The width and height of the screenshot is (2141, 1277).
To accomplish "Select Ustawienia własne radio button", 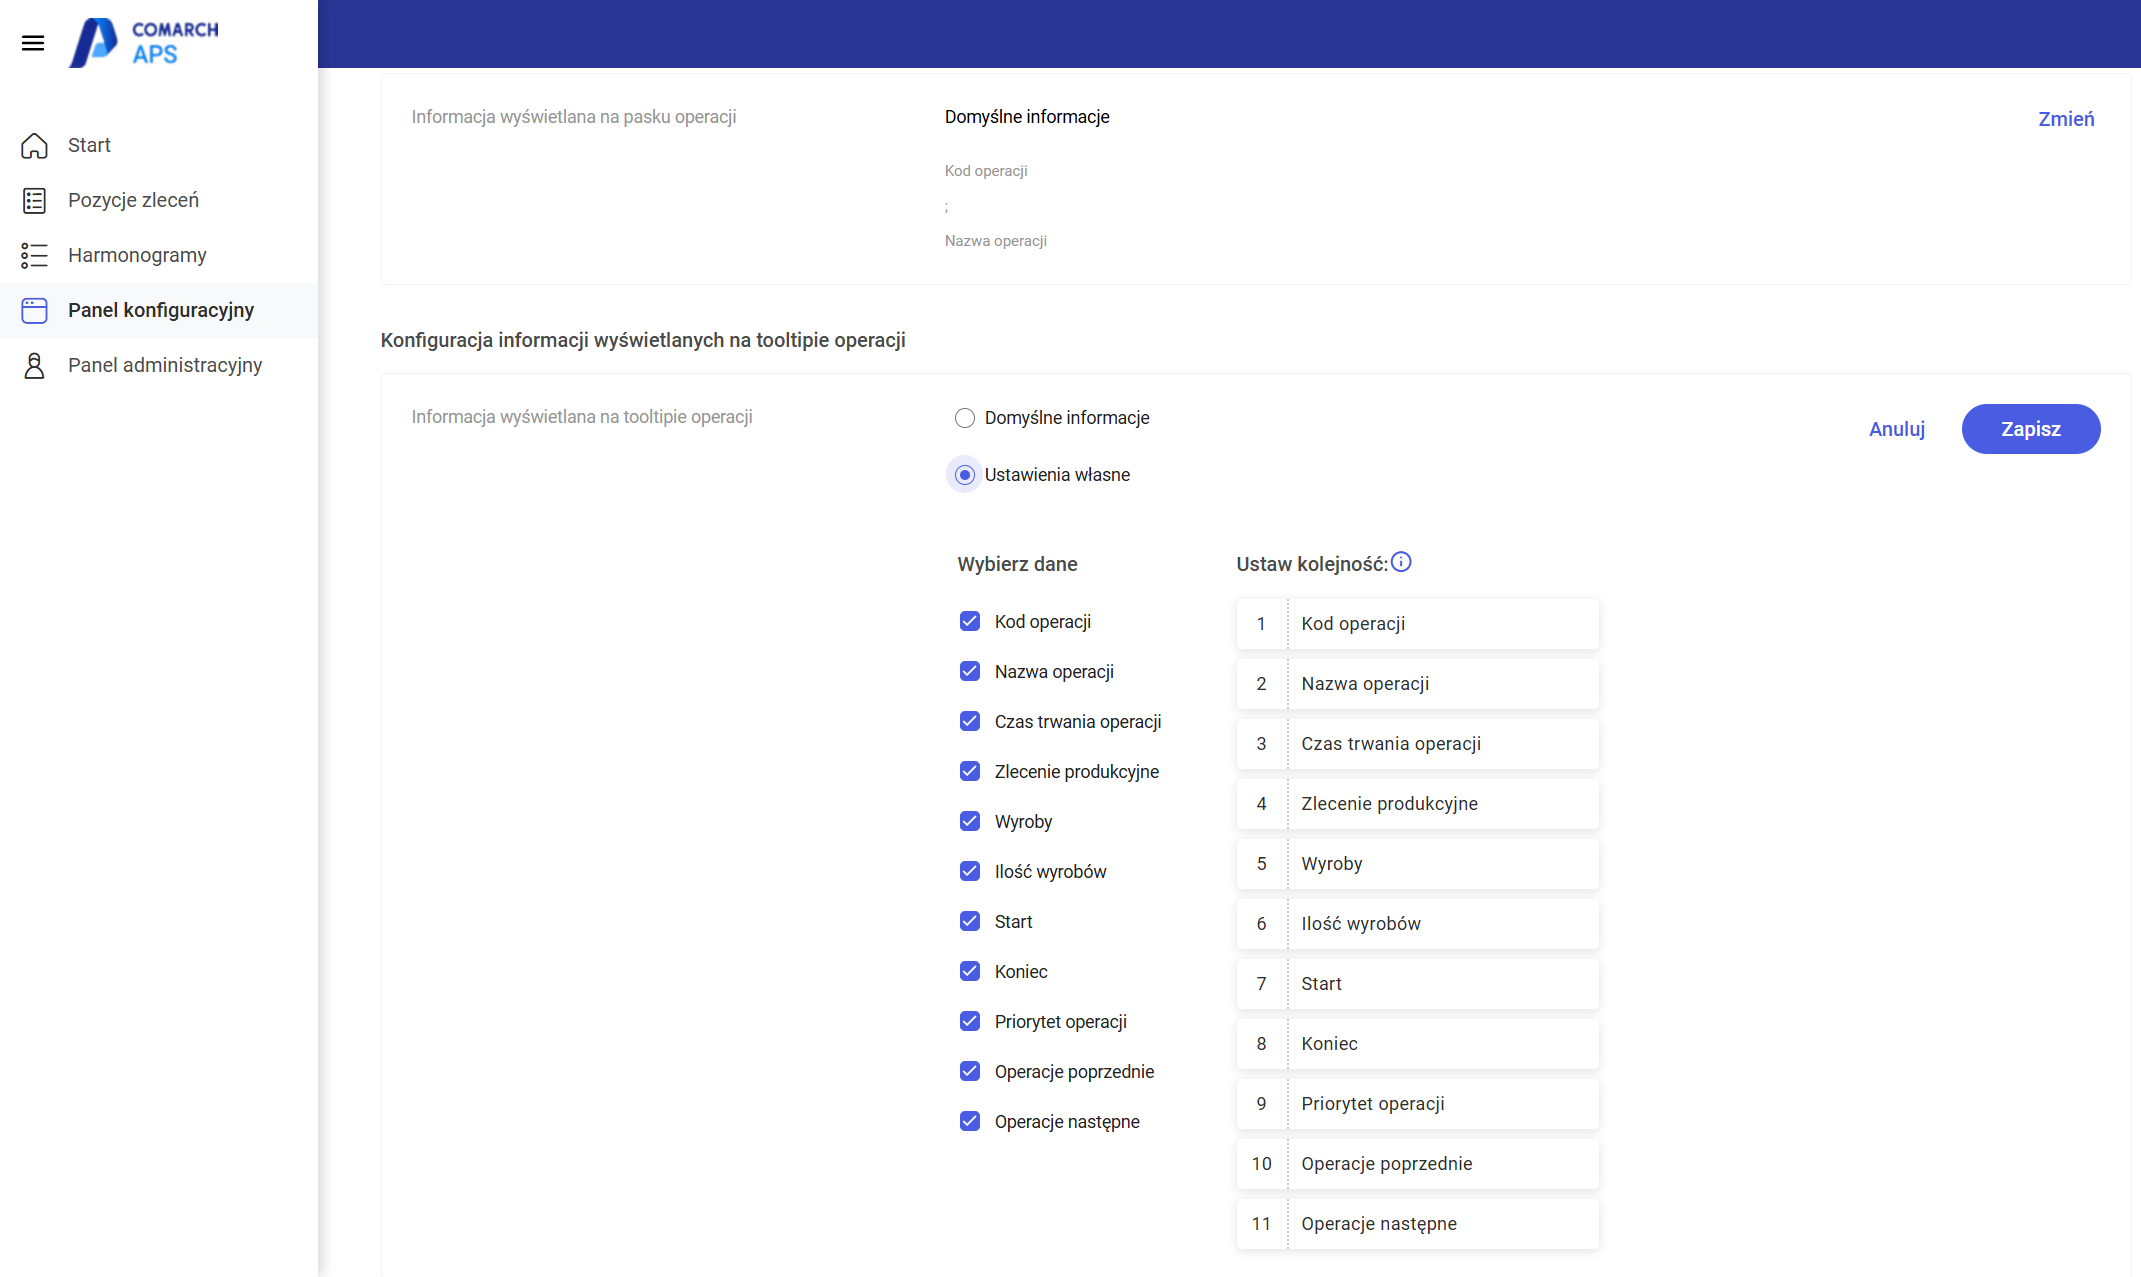I will tap(963, 474).
